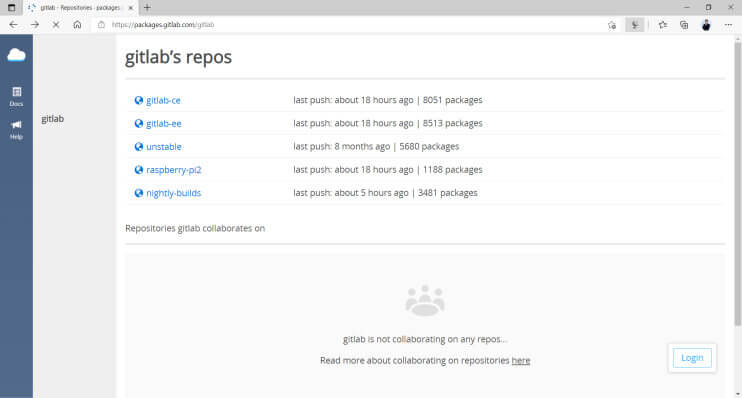The width and height of the screenshot is (742, 398).
Task: Click the highlighted extension icon in toolbar
Action: tap(635, 25)
